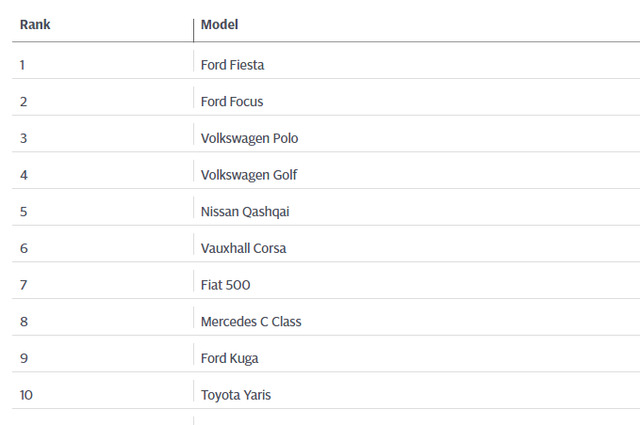The image size is (640, 425).
Task: Click the Model column header
Action: coord(219,25)
